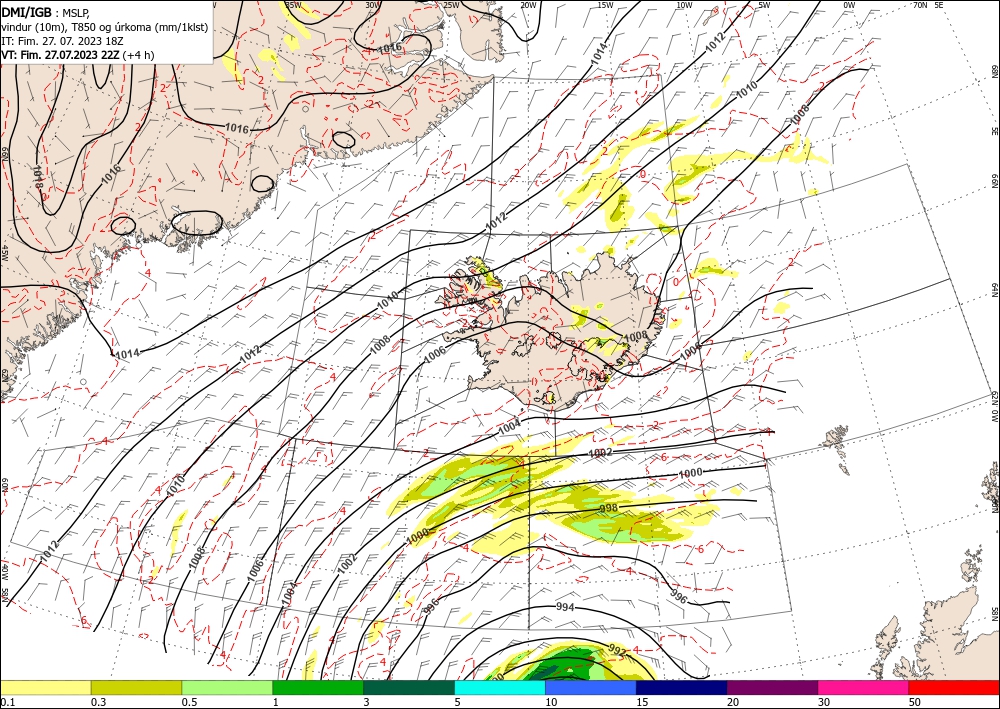The width and height of the screenshot is (1000, 709).
Task: Pick the blue 10 mm legend swatch
Action: (591, 688)
